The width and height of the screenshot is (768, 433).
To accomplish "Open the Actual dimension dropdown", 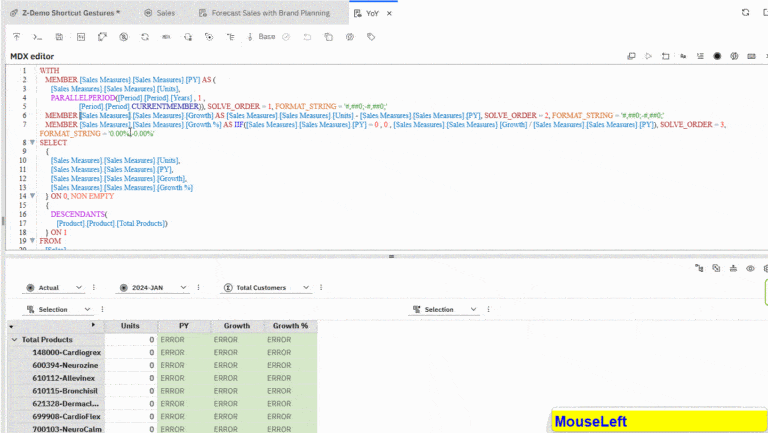I will point(54,288).
